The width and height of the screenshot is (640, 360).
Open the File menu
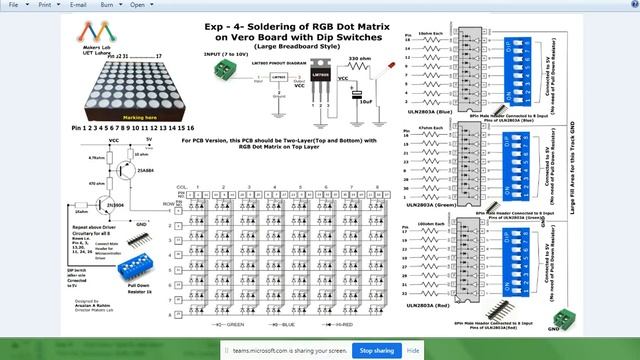[13, 5]
